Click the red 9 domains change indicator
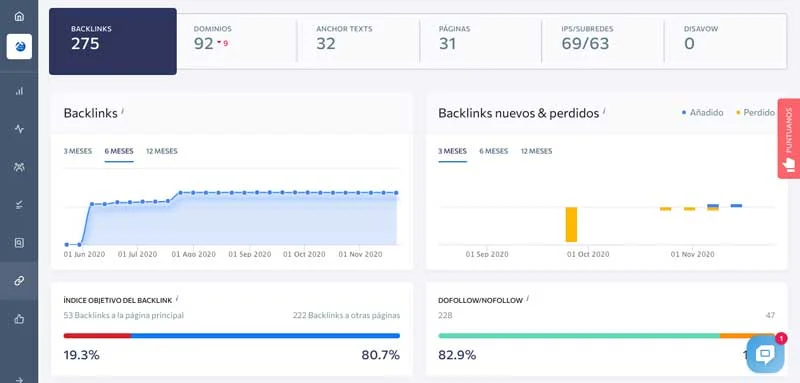800x383 pixels. tap(223, 43)
